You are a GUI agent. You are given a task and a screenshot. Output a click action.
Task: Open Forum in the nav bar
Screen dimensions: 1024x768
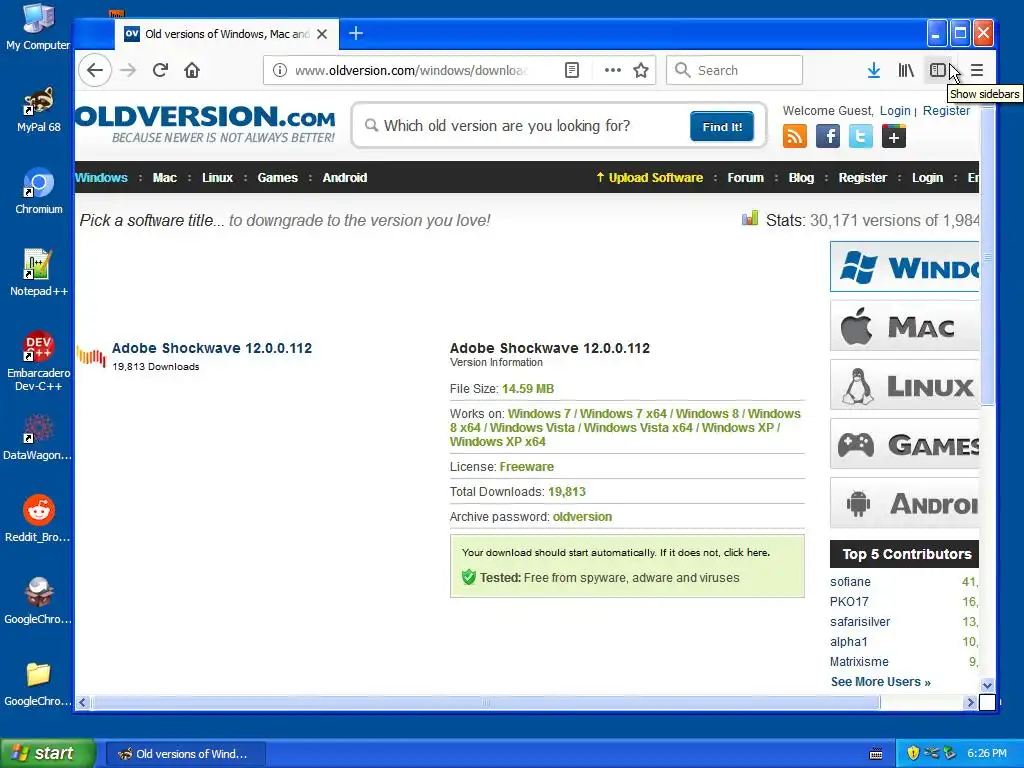pyautogui.click(x=746, y=178)
